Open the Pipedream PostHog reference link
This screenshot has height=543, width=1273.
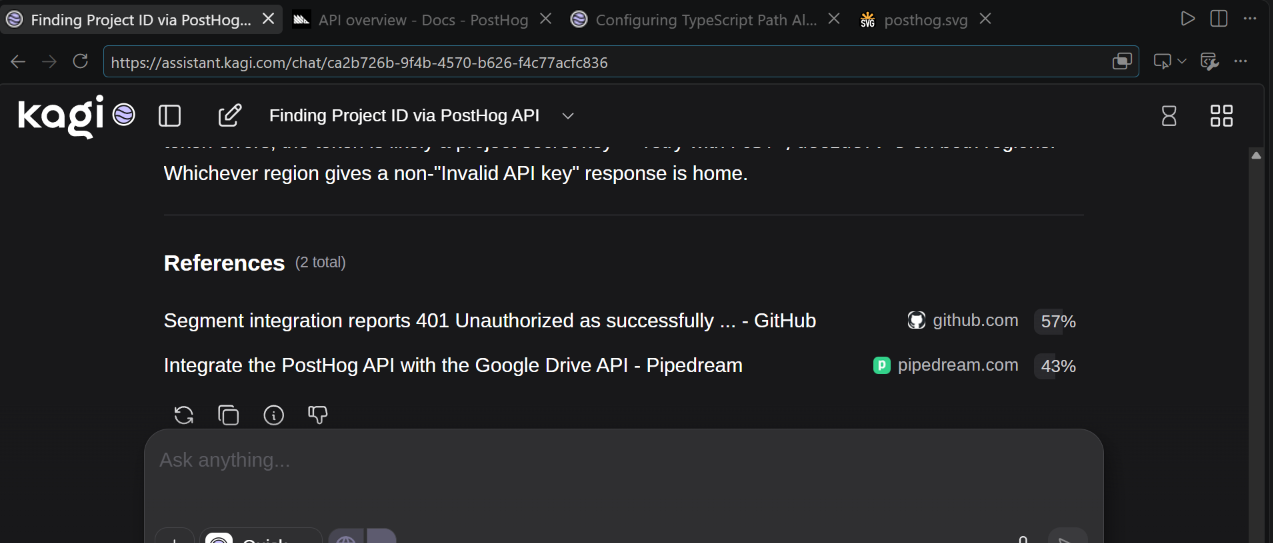click(453, 365)
